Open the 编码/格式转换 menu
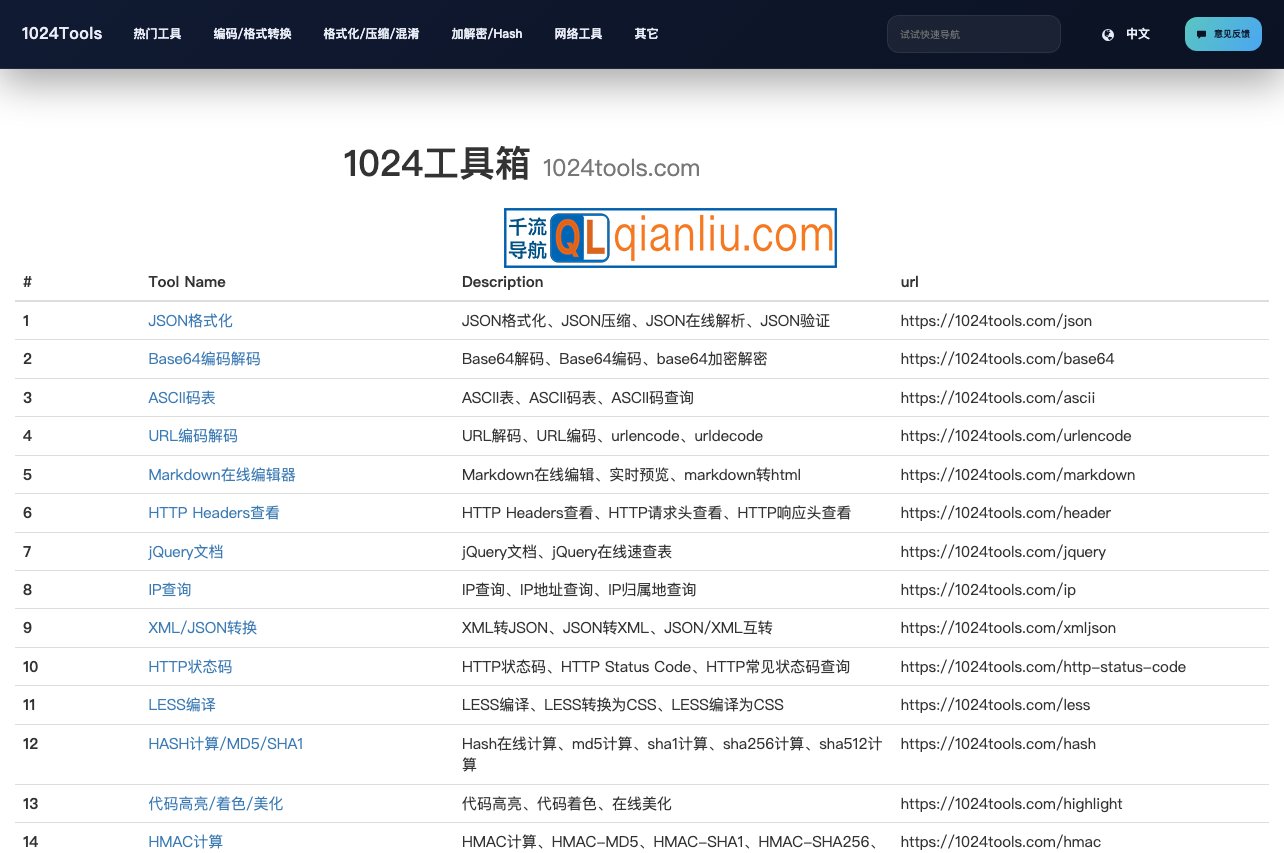The height and width of the screenshot is (853, 1284). [x=250, y=33]
